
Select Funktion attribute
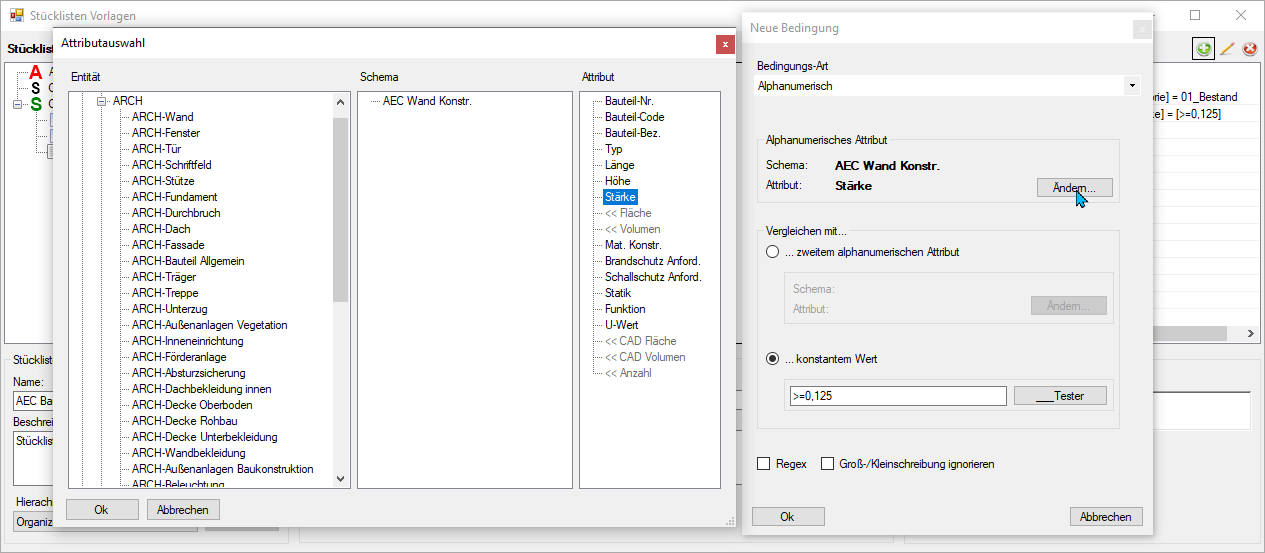(625, 309)
